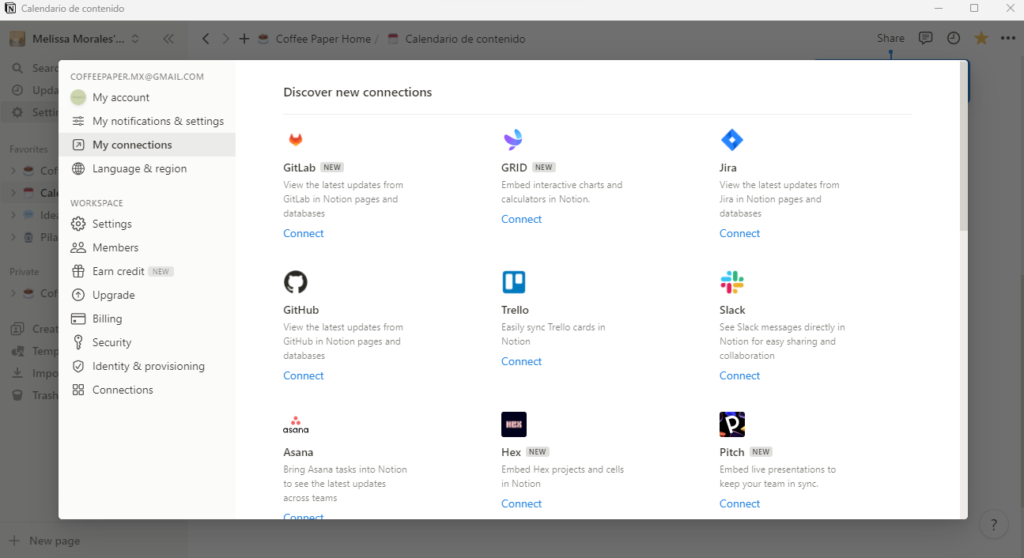Connect the GitHub integration
This screenshot has height=558, width=1024.
pos(303,376)
